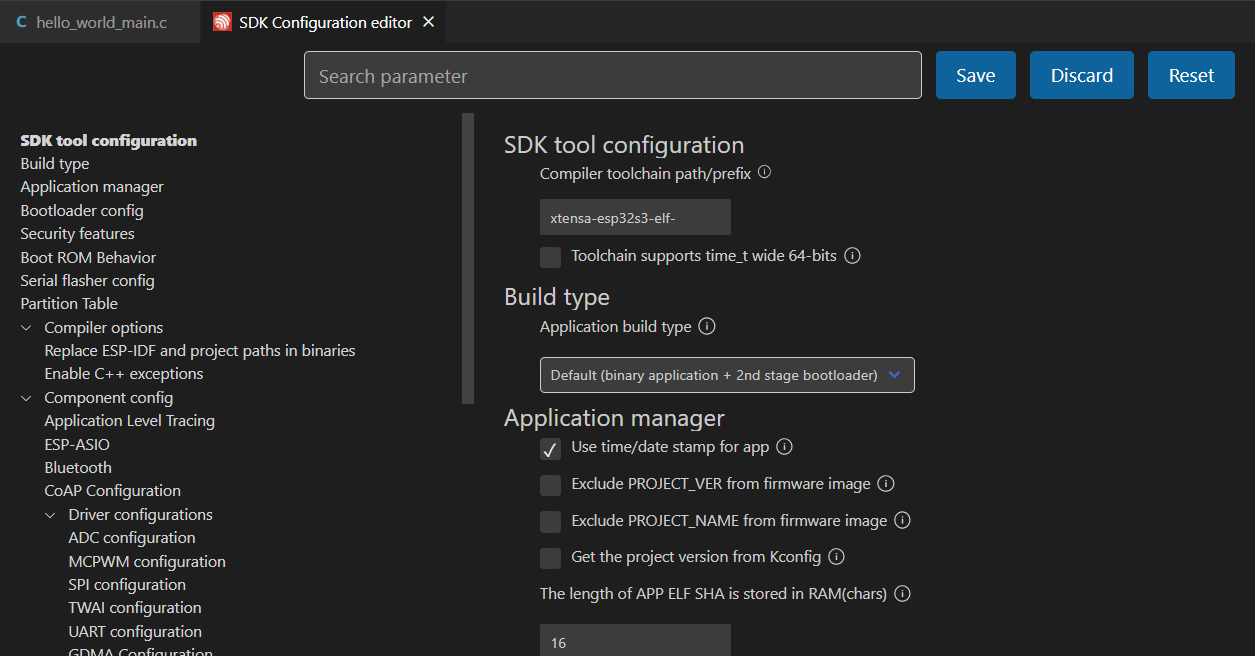Select Replace ESP-IDF and project paths item
Viewport: 1255px width, 656px height.
click(200, 351)
